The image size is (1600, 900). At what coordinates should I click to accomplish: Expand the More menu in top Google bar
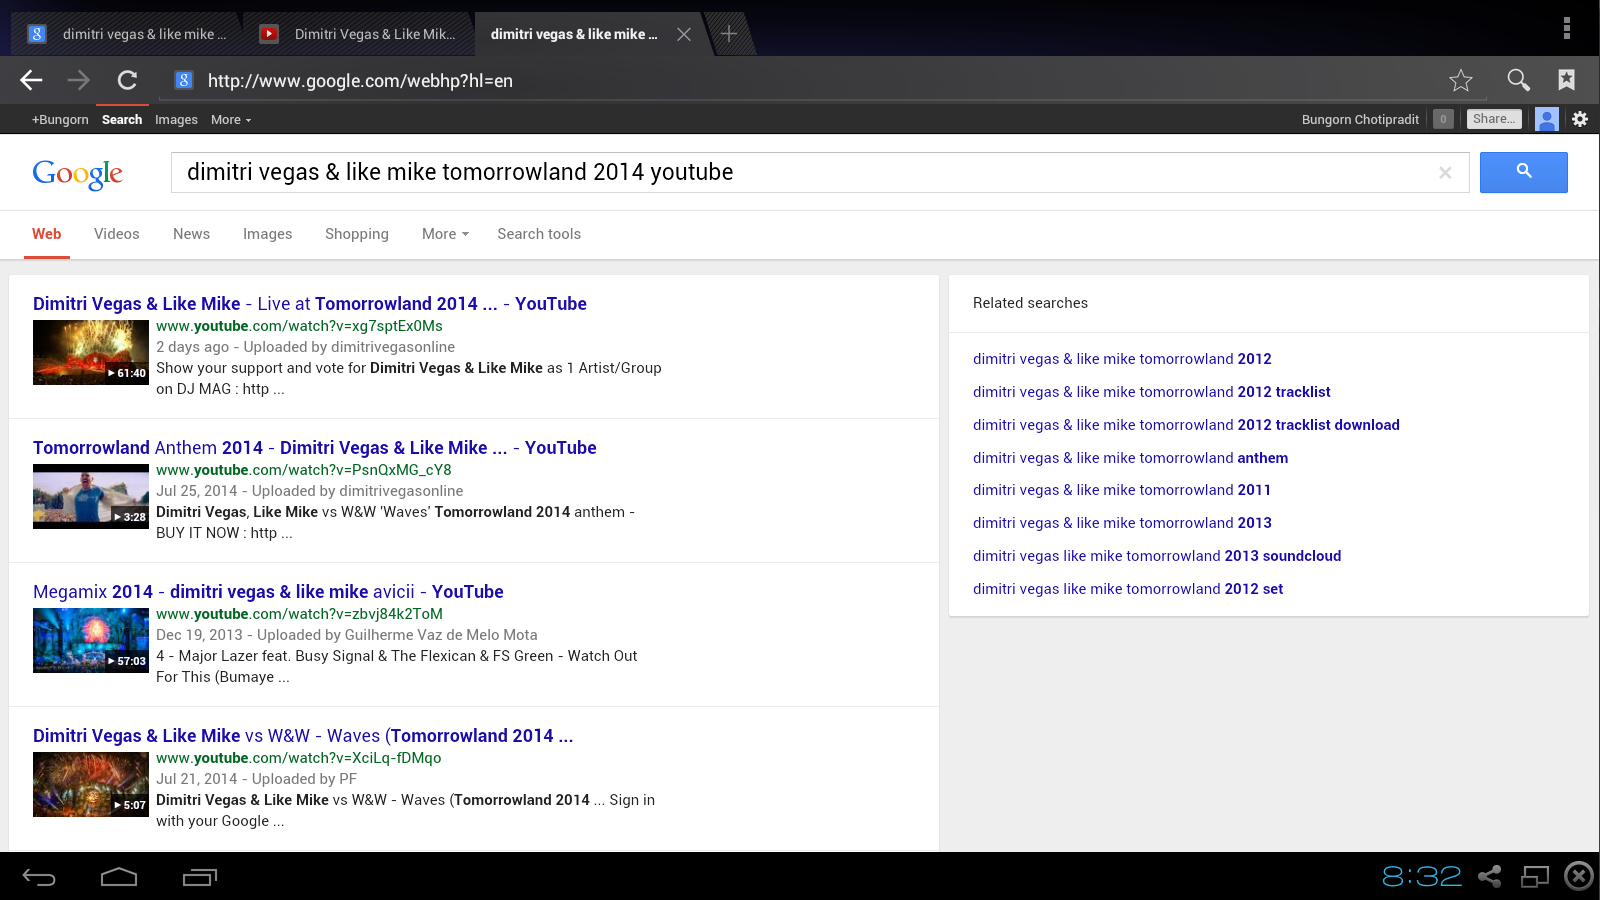point(231,120)
